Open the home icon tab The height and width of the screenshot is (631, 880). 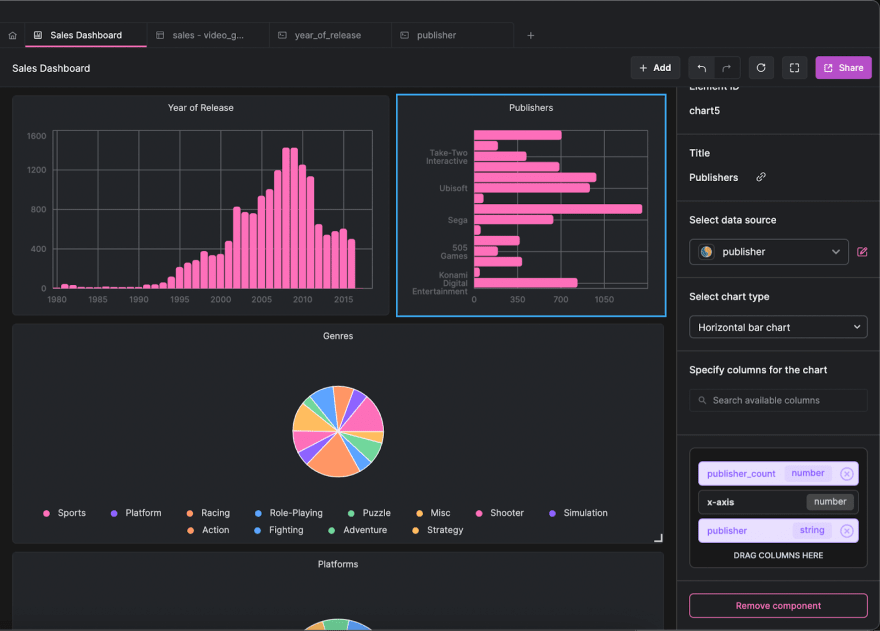(12, 35)
